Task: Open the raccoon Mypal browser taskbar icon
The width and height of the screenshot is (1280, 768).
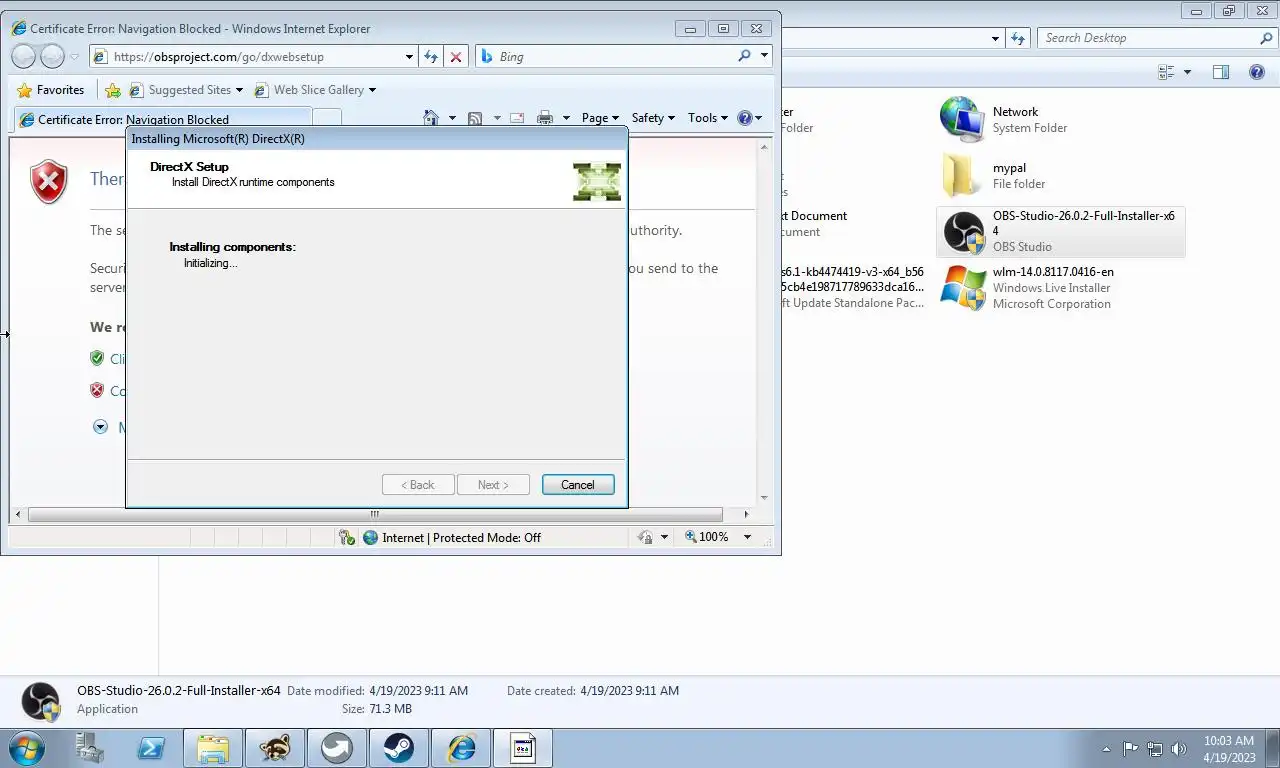Action: coord(275,748)
